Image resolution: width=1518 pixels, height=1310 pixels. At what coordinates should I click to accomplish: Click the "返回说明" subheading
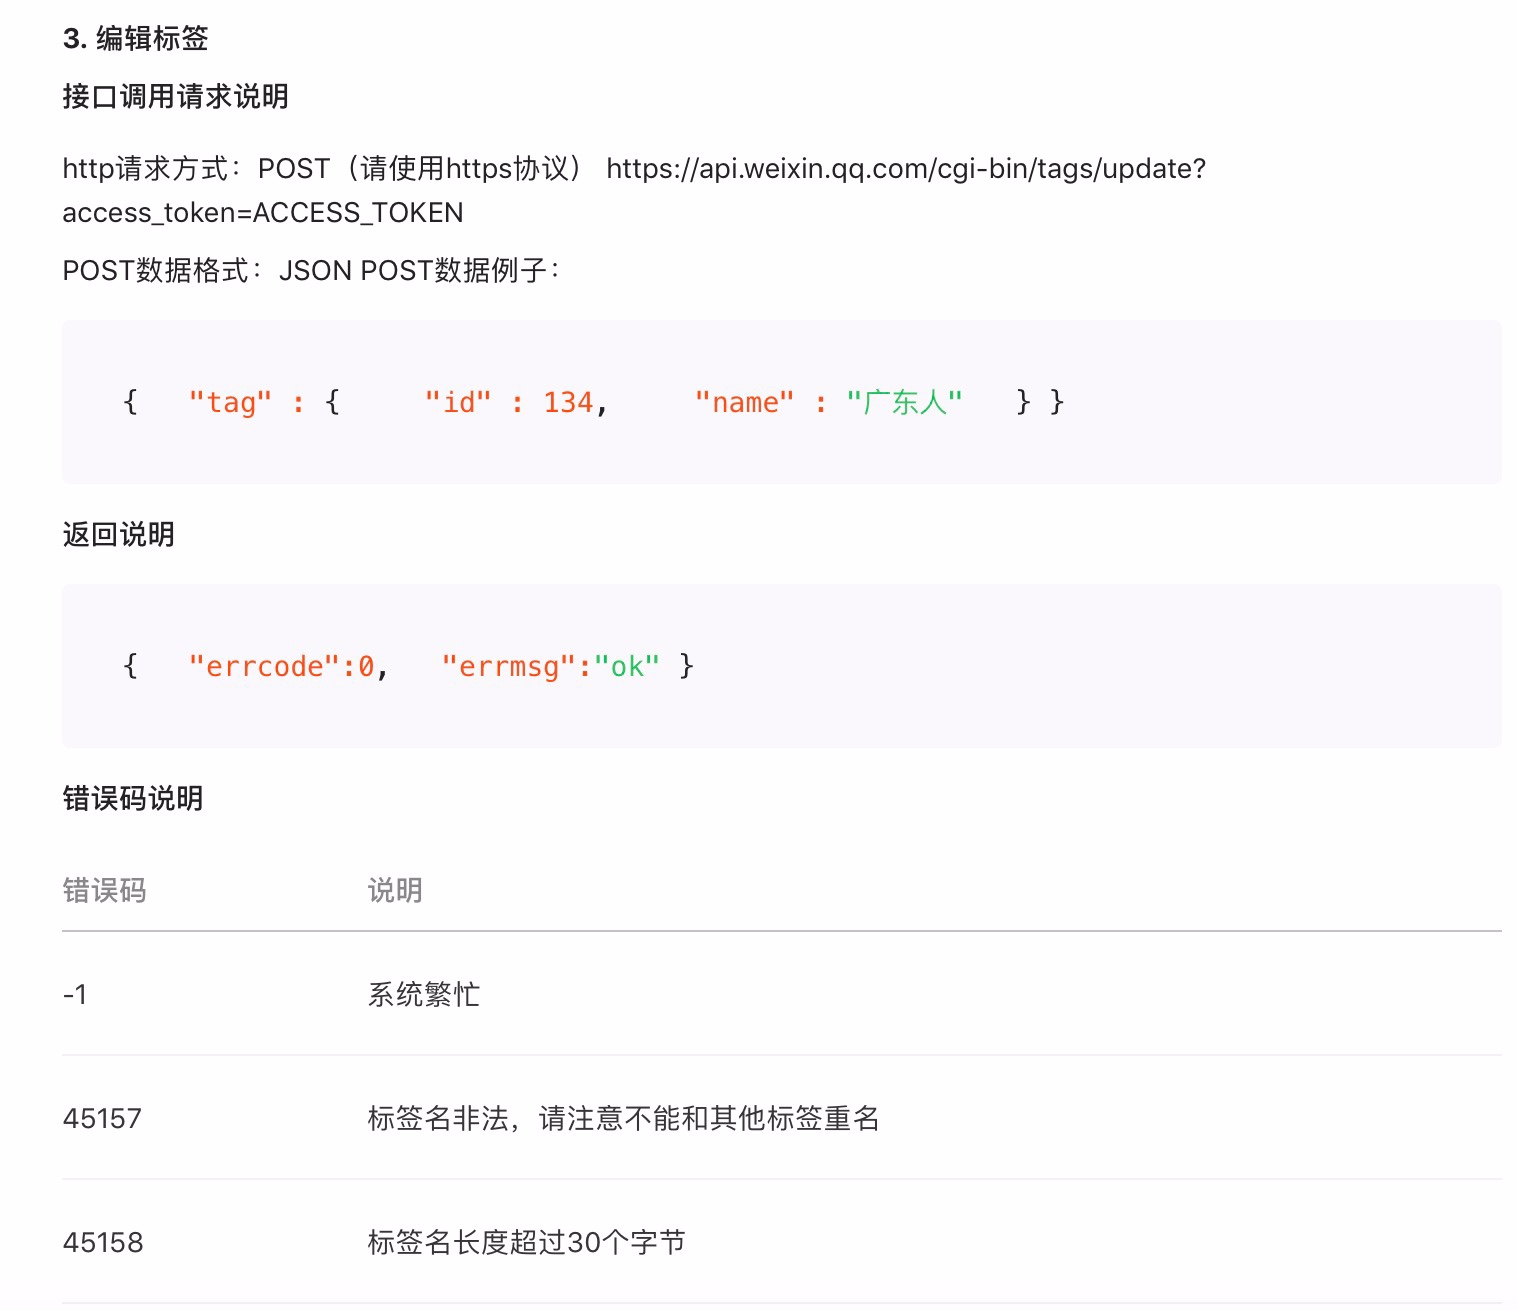point(118,534)
